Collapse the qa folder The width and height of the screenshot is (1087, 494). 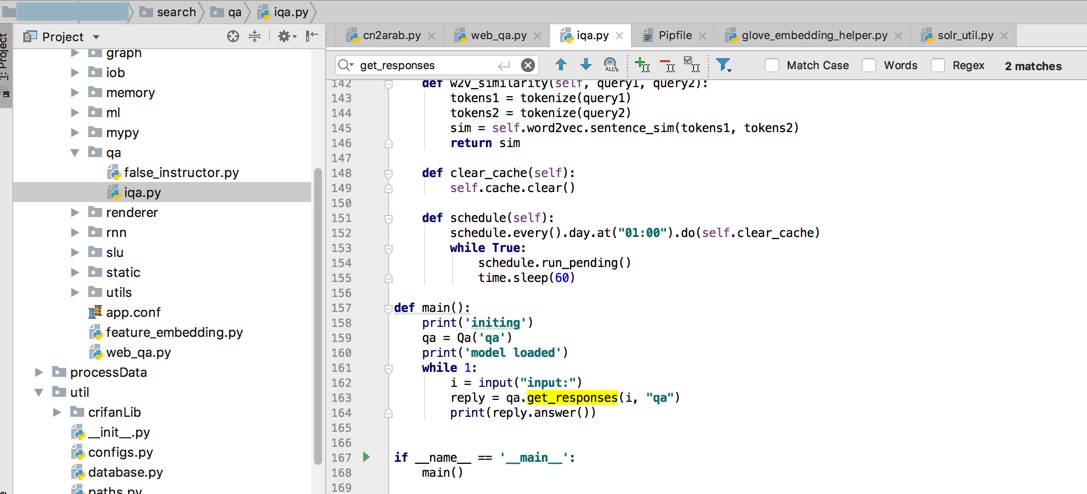click(x=76, y=152)
